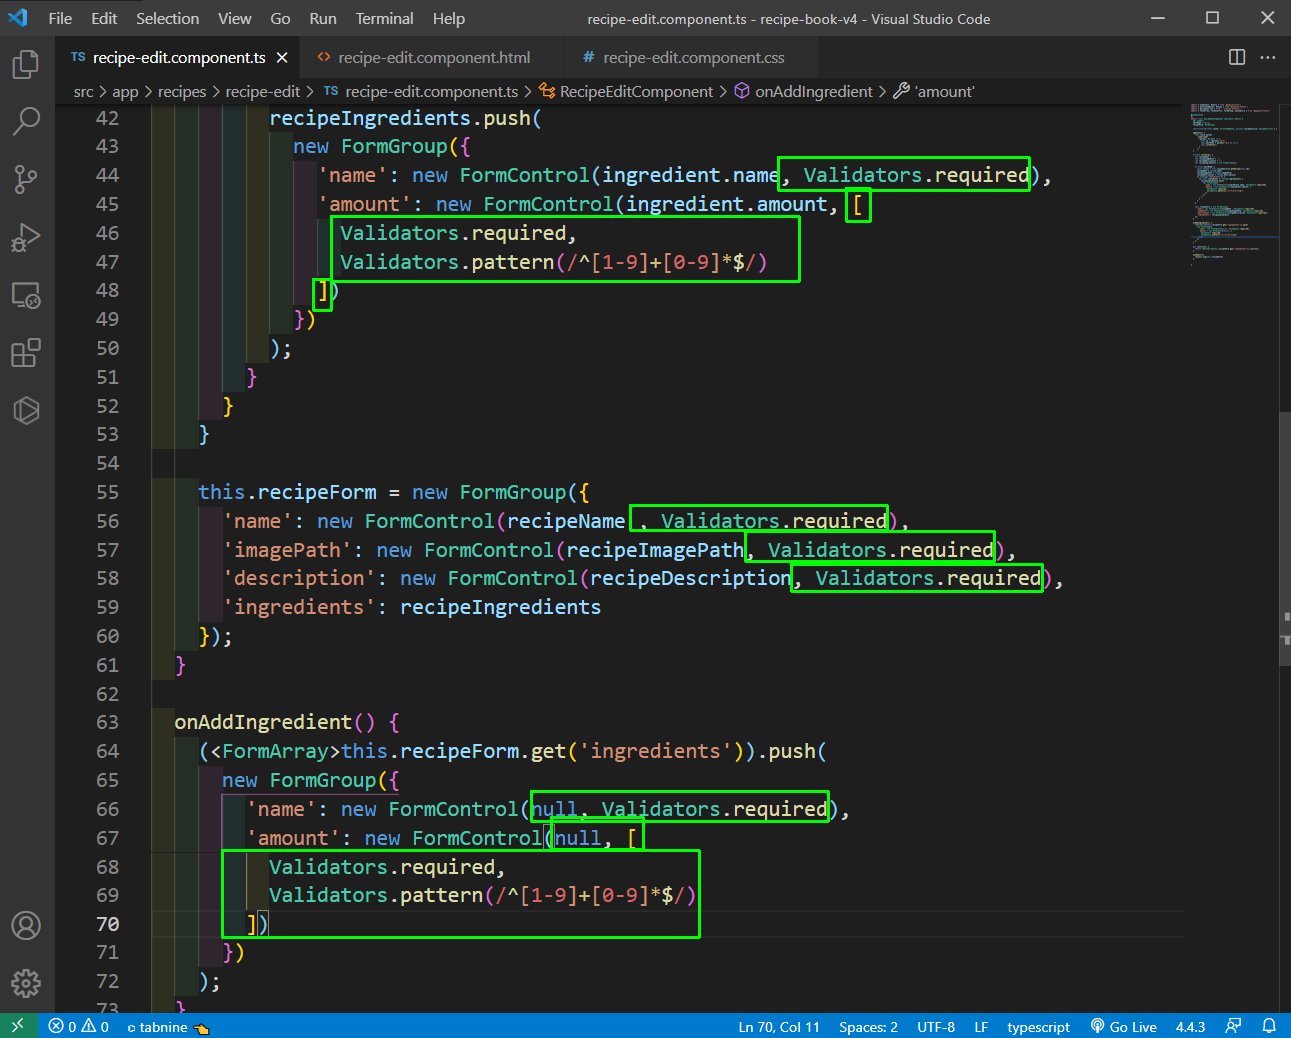Click the remote window indicator in status bar

click(17, 1026)
